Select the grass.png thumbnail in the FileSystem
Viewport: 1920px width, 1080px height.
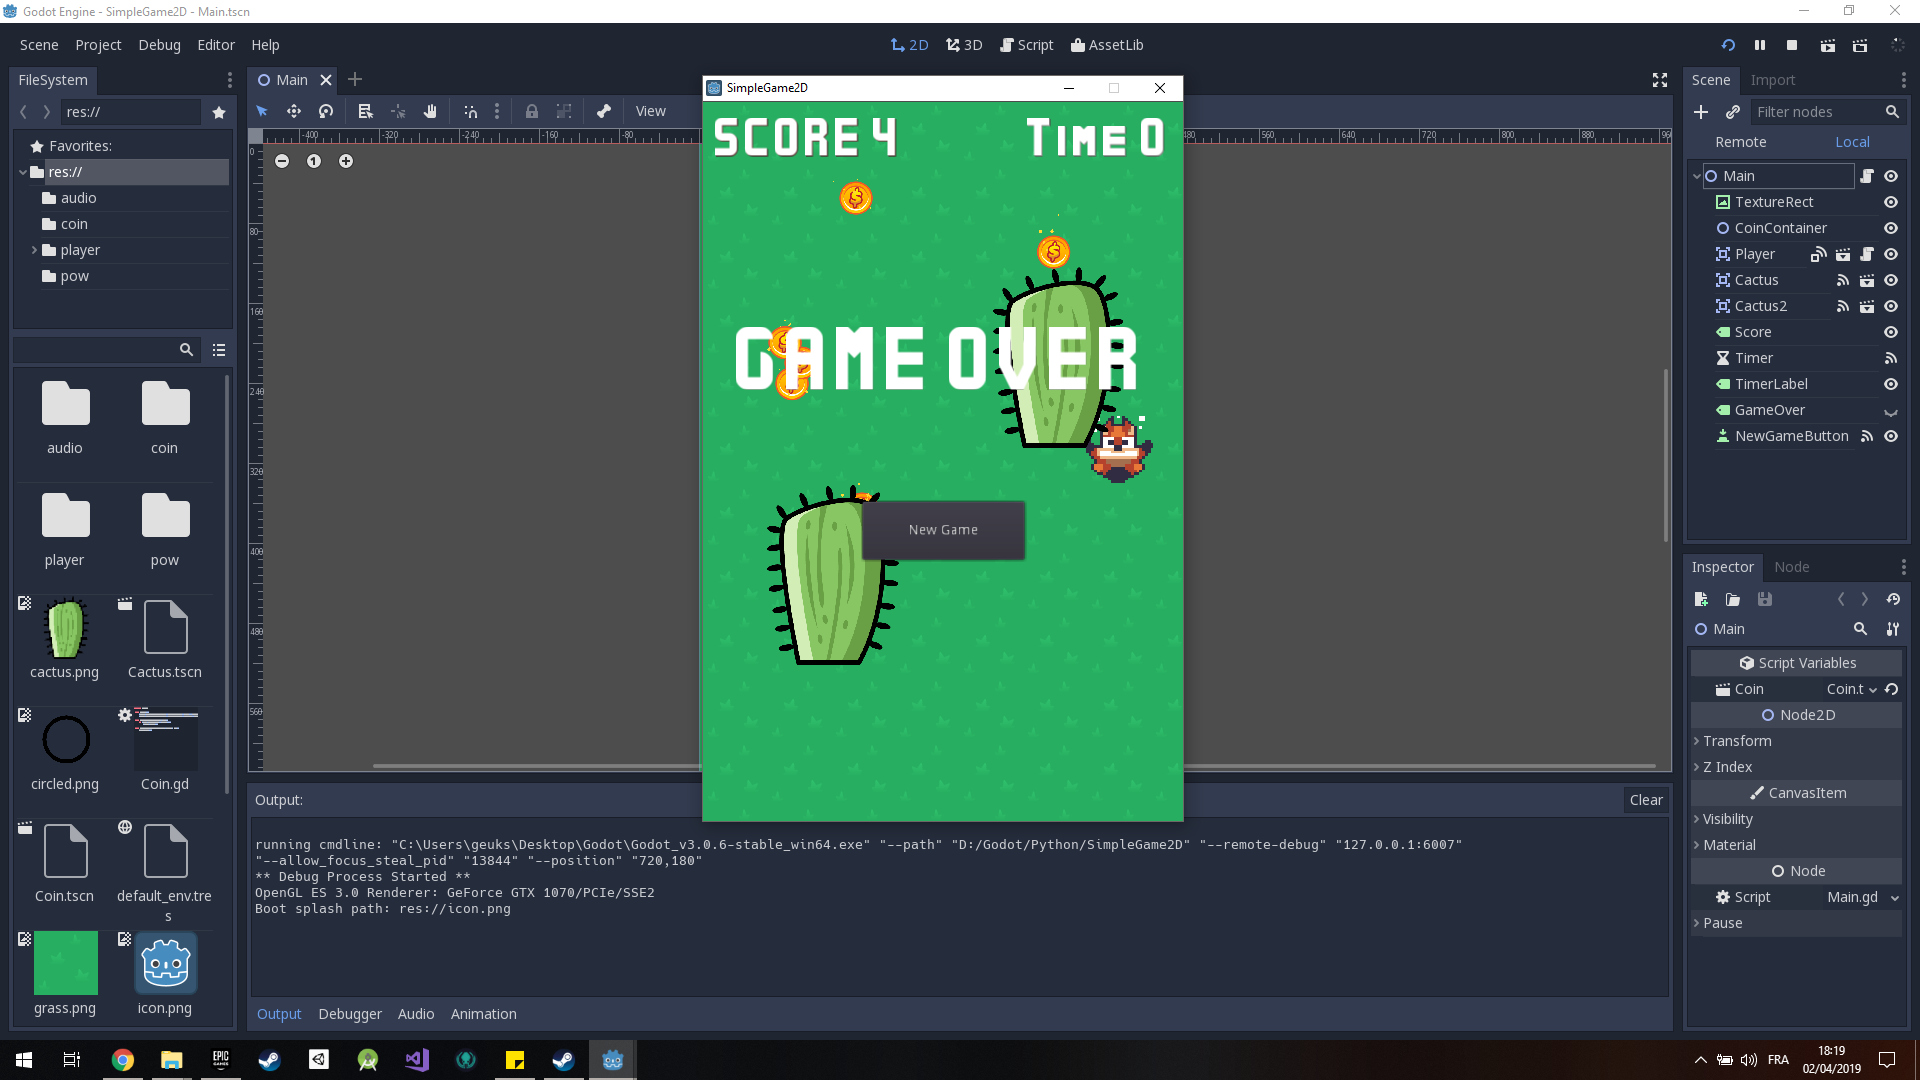pyautogui.click(x=64, y=963)
